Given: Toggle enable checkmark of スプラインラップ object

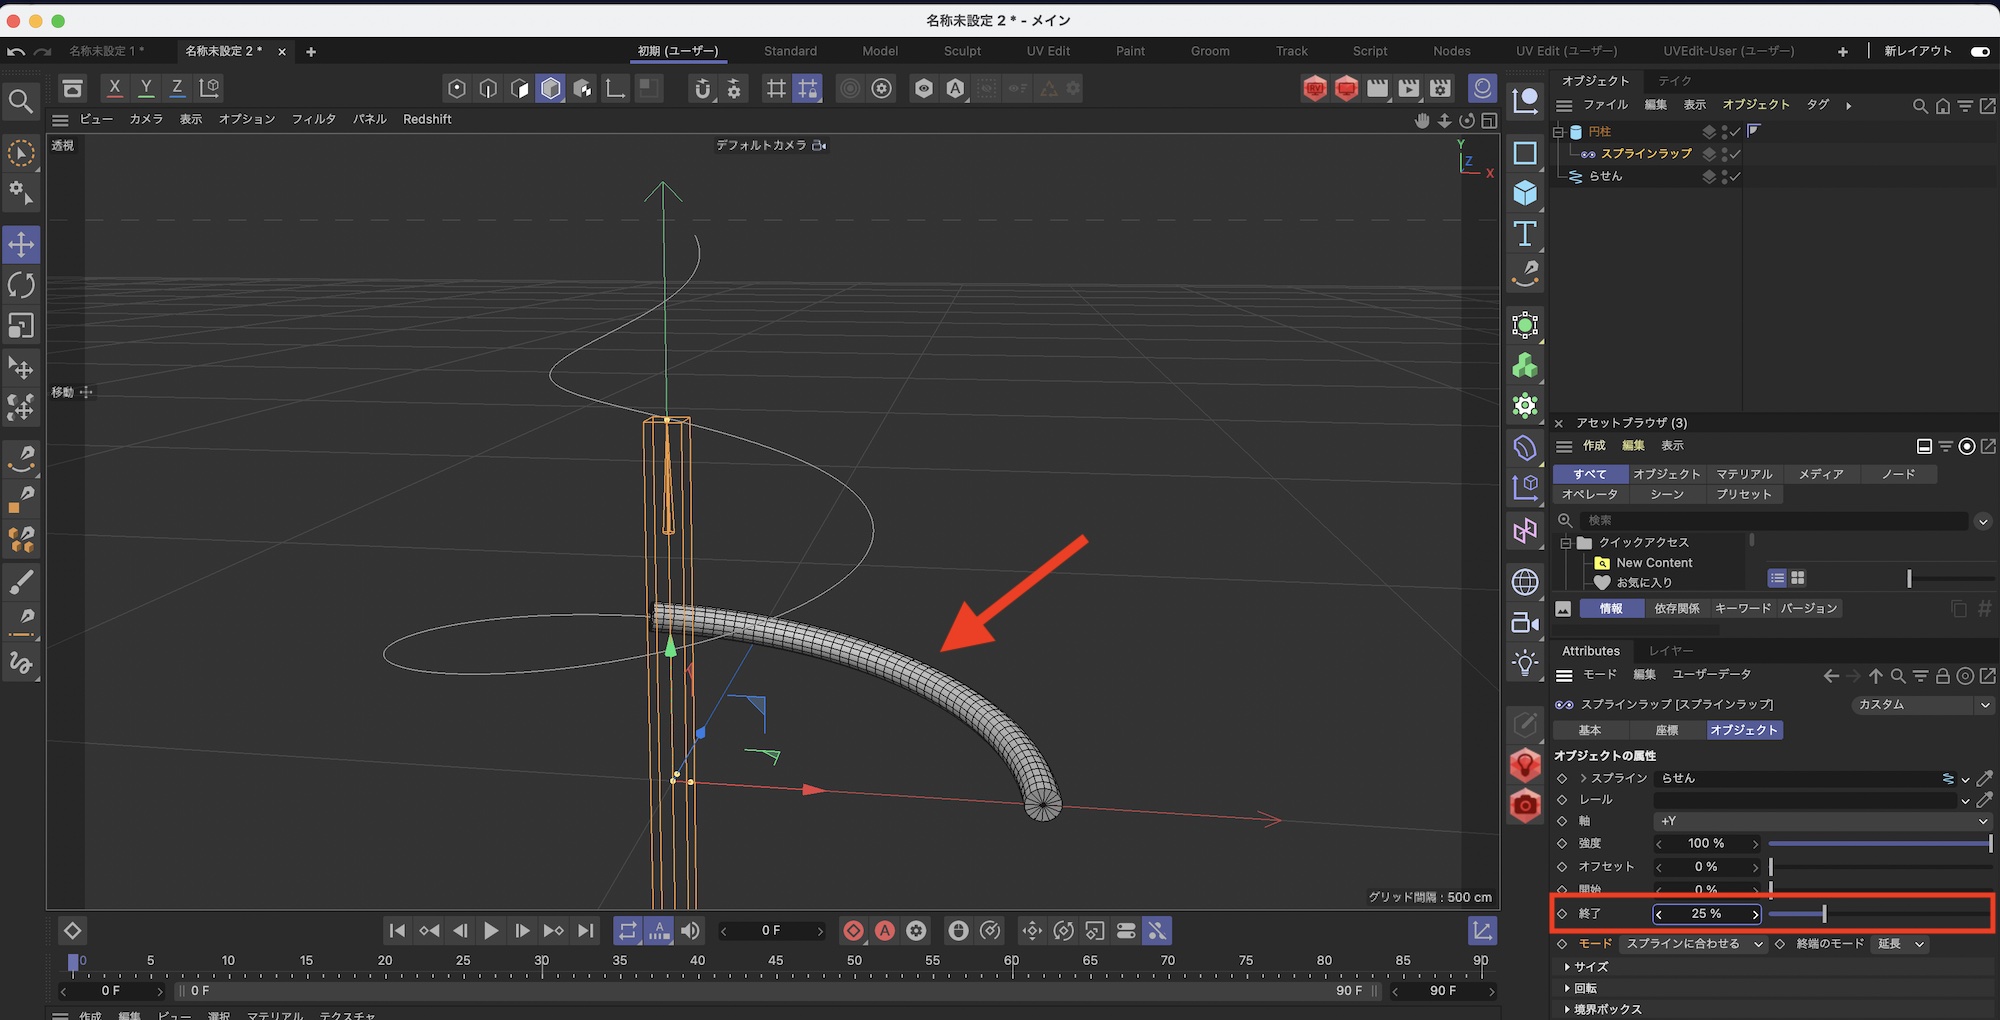Looking at the screenshot, I should (1736, 154).
